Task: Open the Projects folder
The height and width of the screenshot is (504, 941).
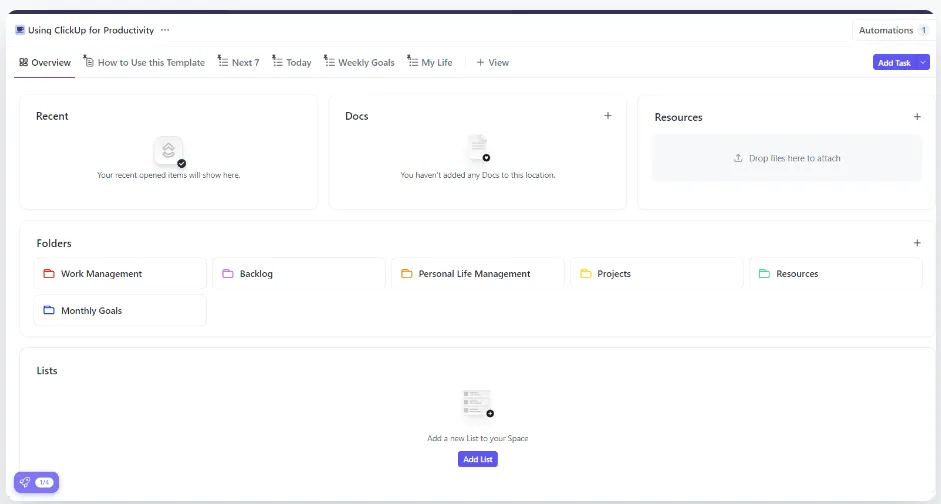Action: [x=657, y=274]
